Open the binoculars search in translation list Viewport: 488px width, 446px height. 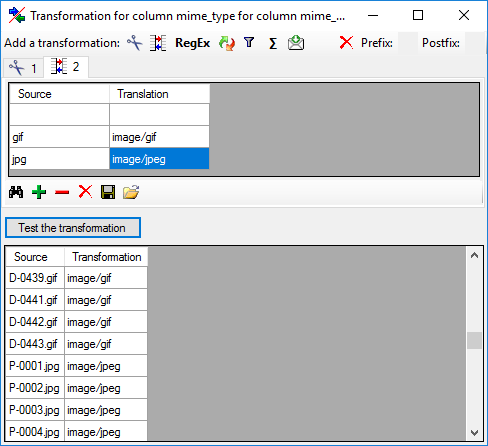click(x=16, y=192)
